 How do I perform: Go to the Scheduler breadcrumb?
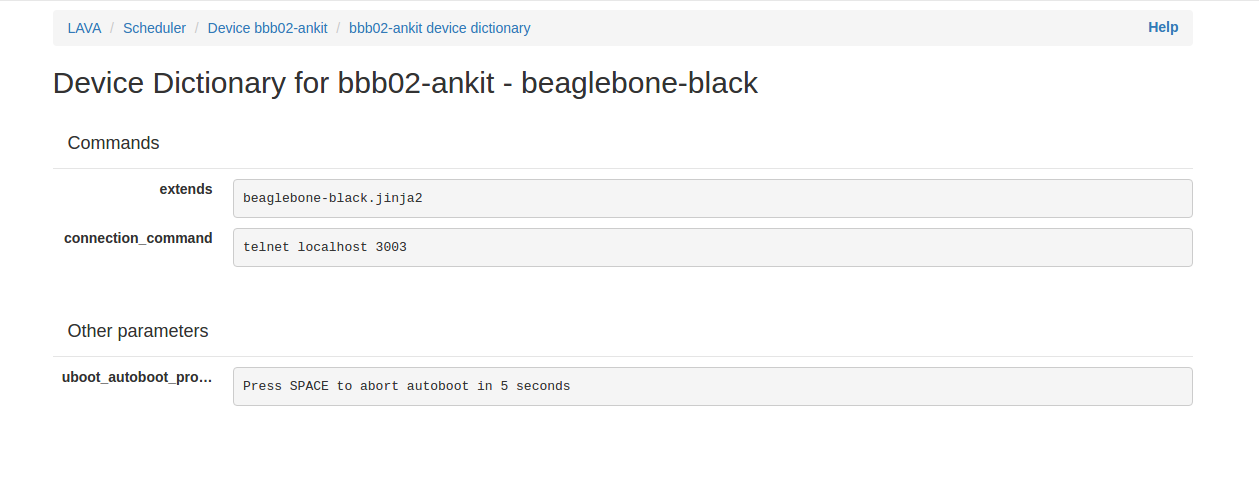tap(154, 28)
